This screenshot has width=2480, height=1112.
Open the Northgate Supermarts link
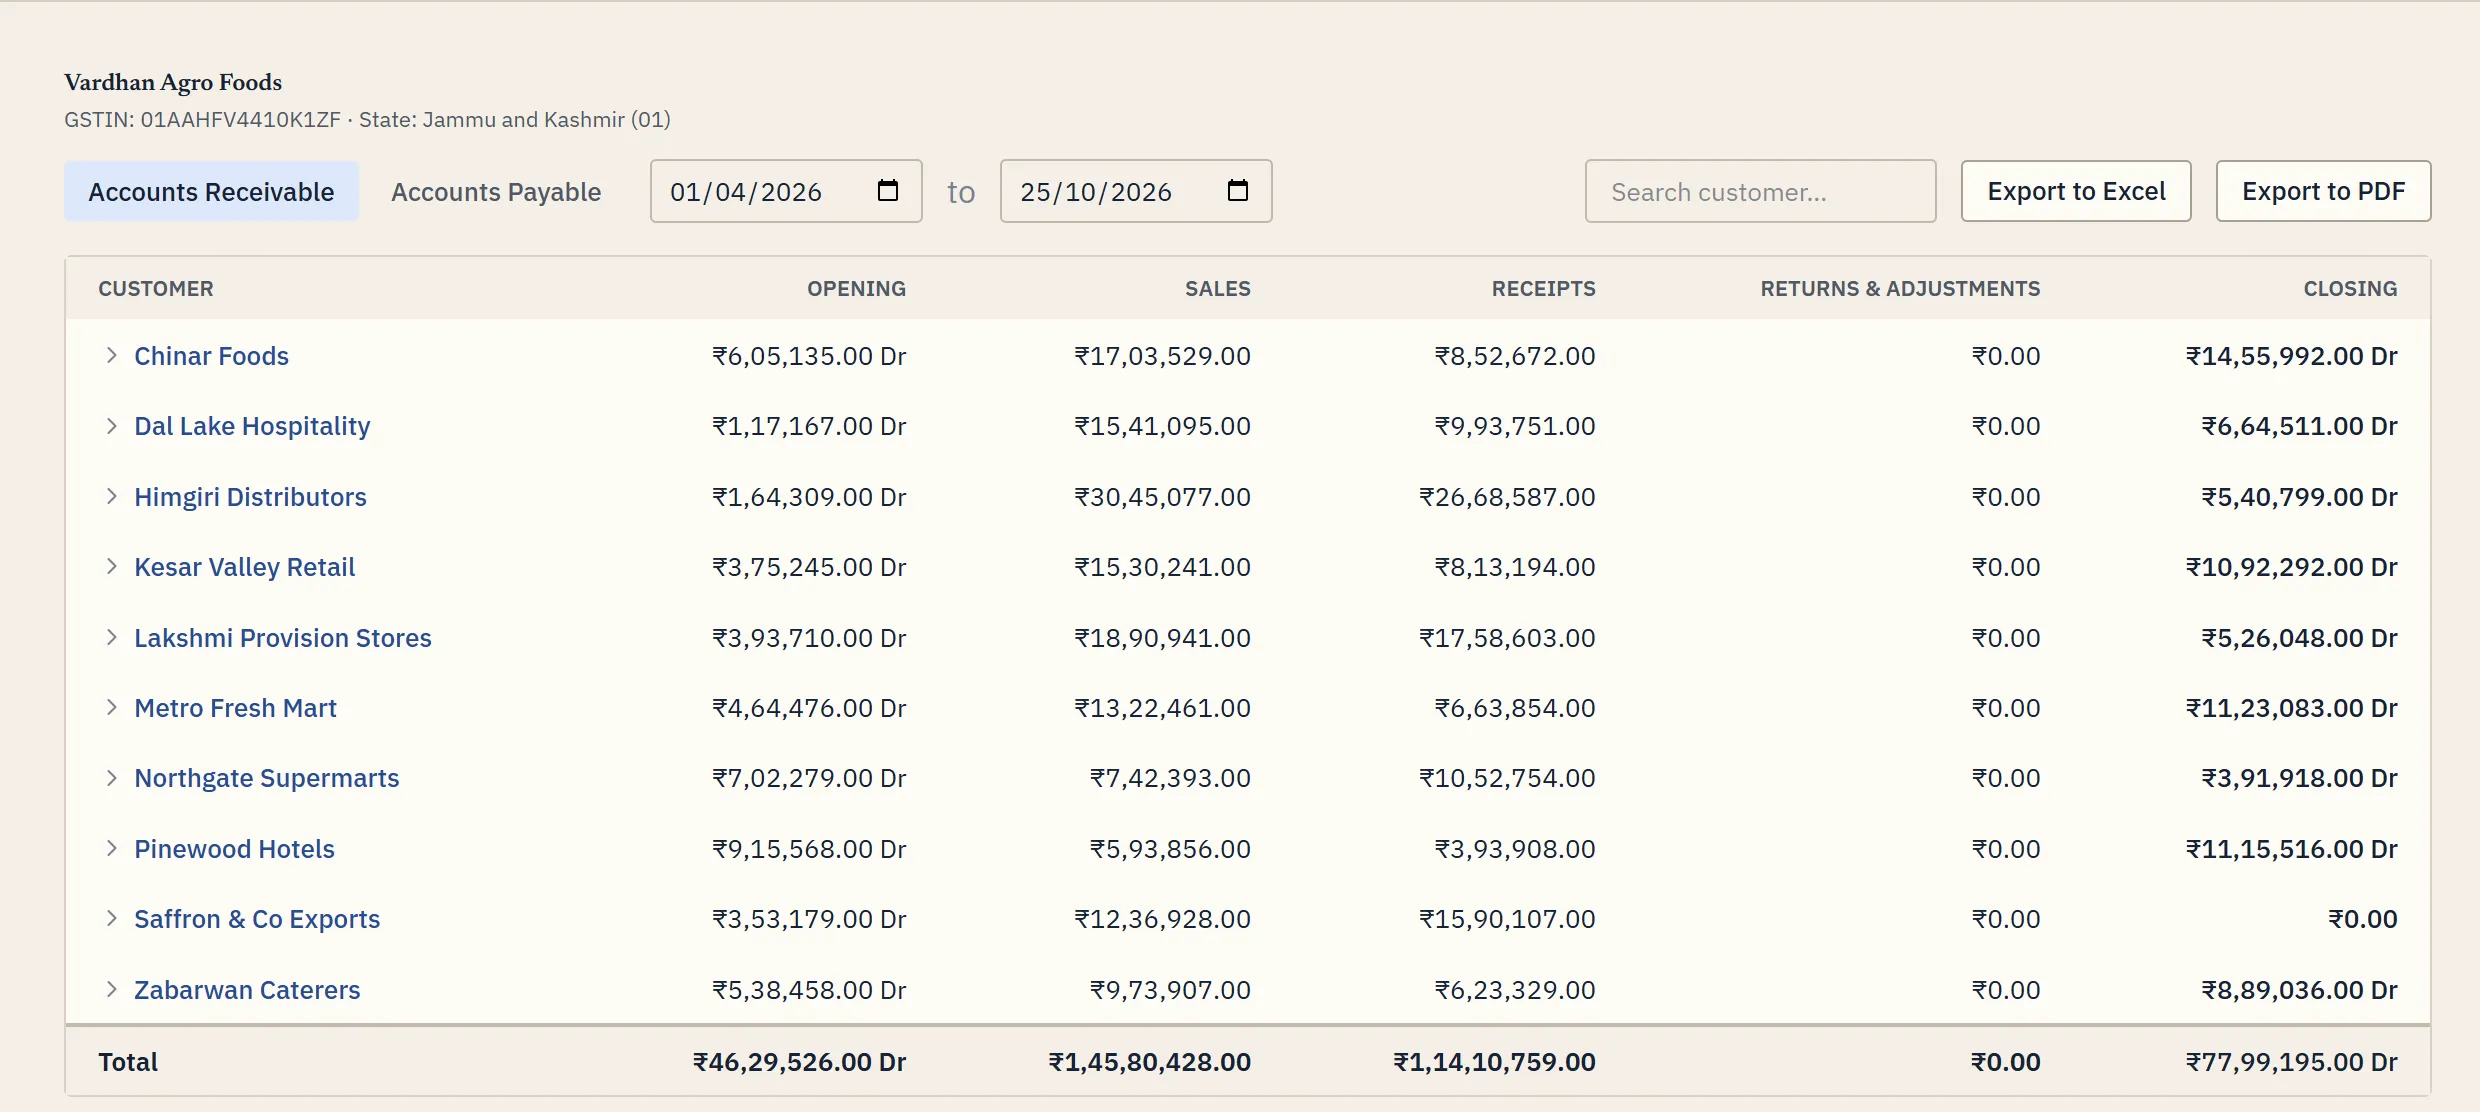(266, 778)
